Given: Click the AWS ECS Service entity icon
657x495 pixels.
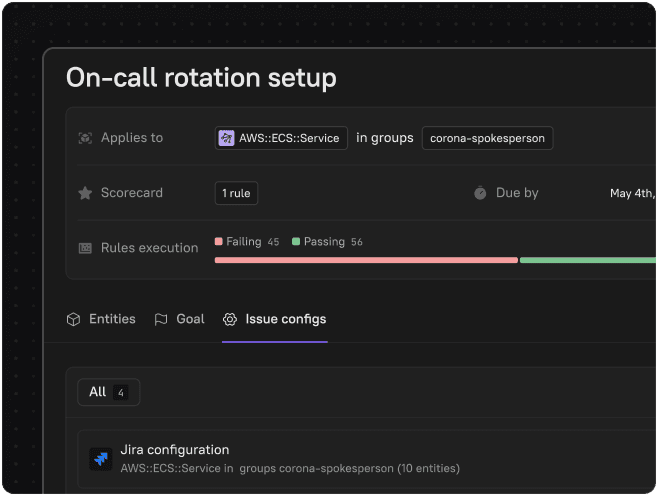Looking at the screenshot, I should [227, 138].
